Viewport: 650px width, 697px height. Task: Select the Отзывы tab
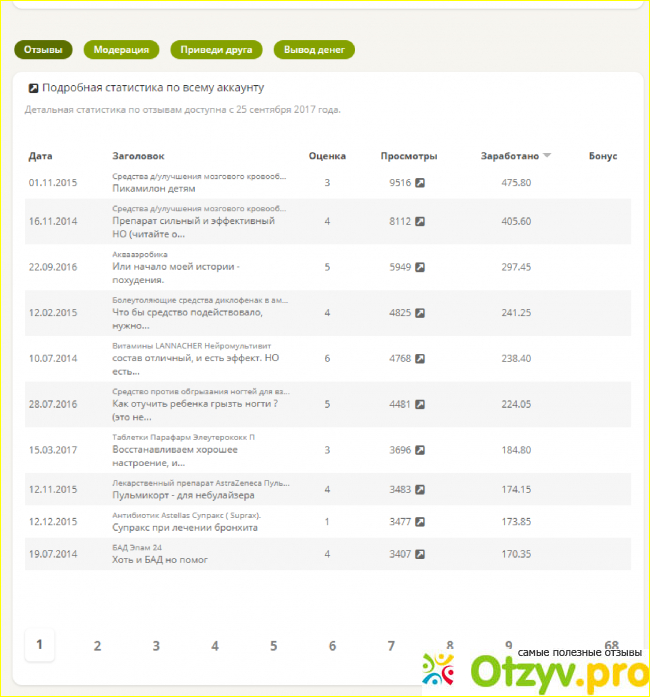tap(43, 50)
